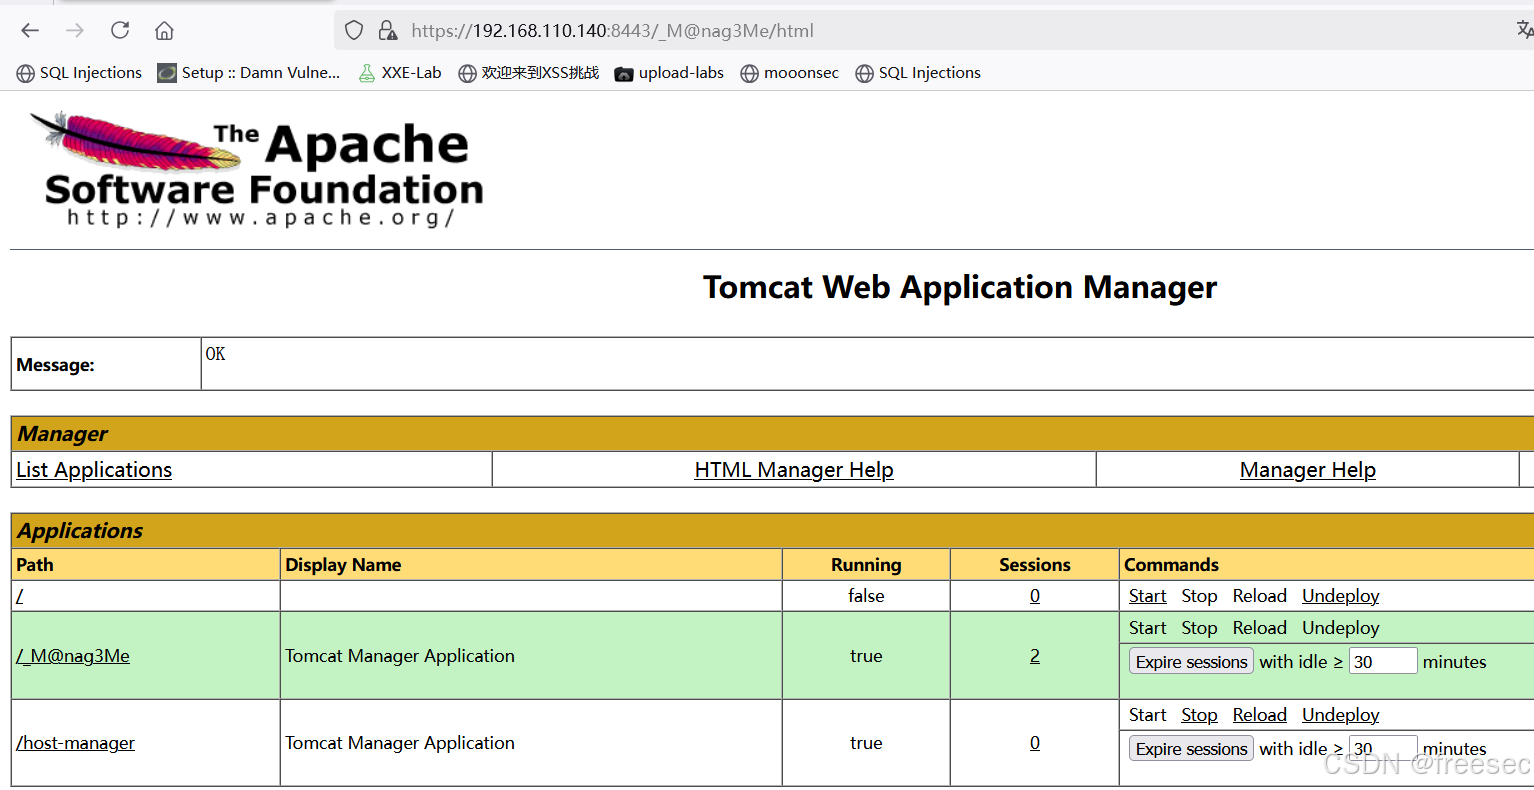Go back using browser back arrow
Screen dimensions: 1534x790
click(30, 30)
